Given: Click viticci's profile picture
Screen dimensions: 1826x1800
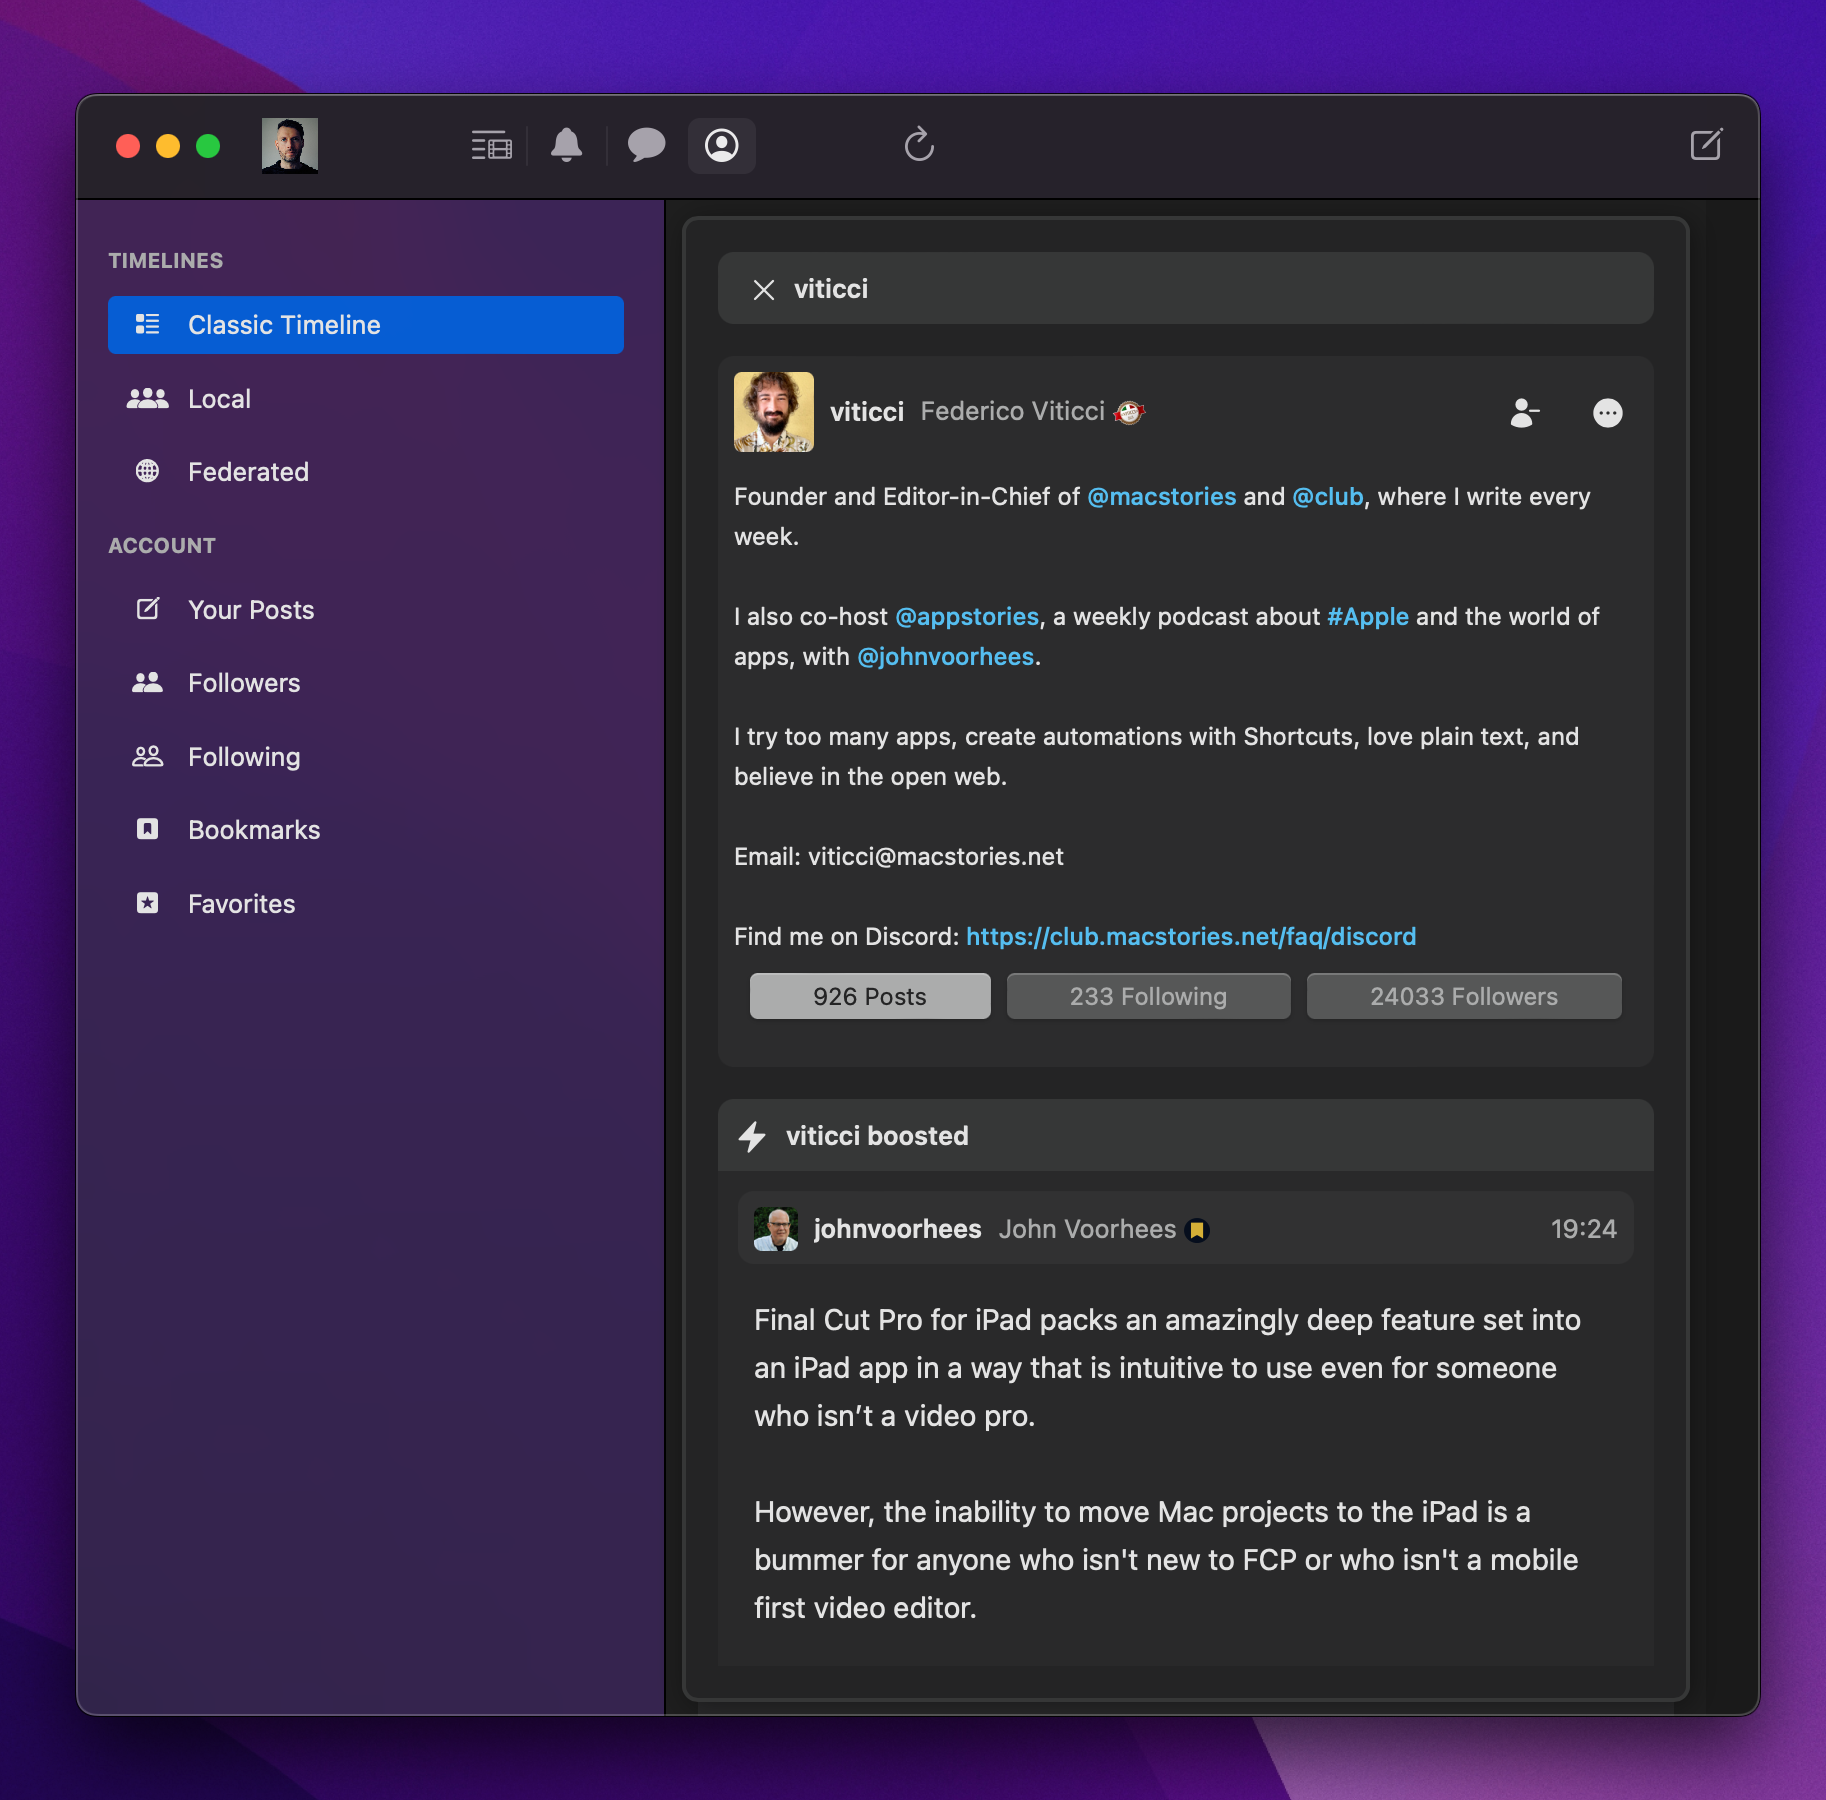Looking at the screenshot, I should point(774,412).
